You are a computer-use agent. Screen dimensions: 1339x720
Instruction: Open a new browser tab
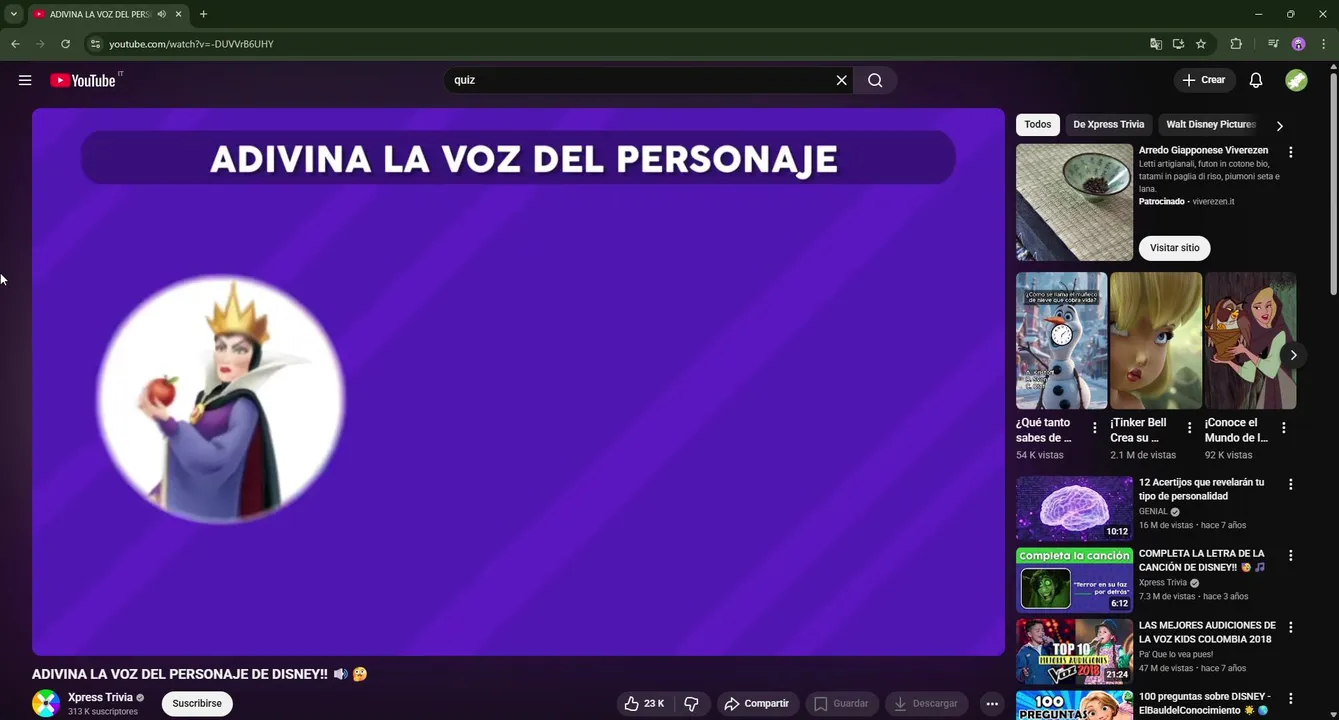point(203,14)
